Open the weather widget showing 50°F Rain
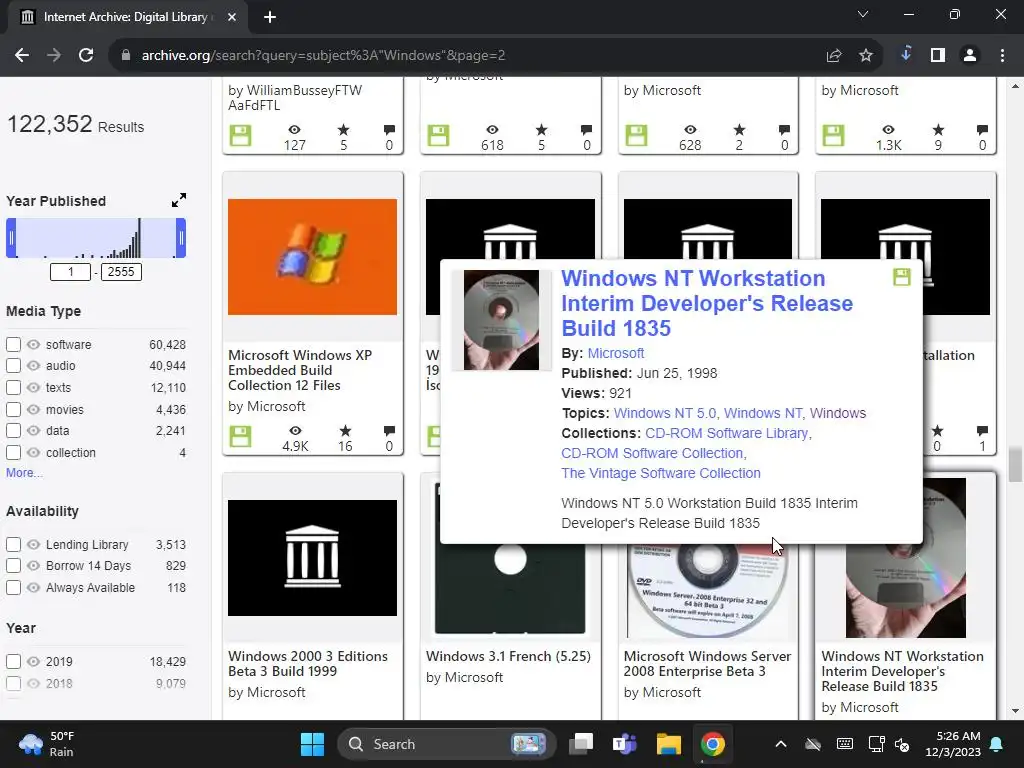Image resolution: width=1024 pixels, height=768 pixels. click(x=47, y=744)
